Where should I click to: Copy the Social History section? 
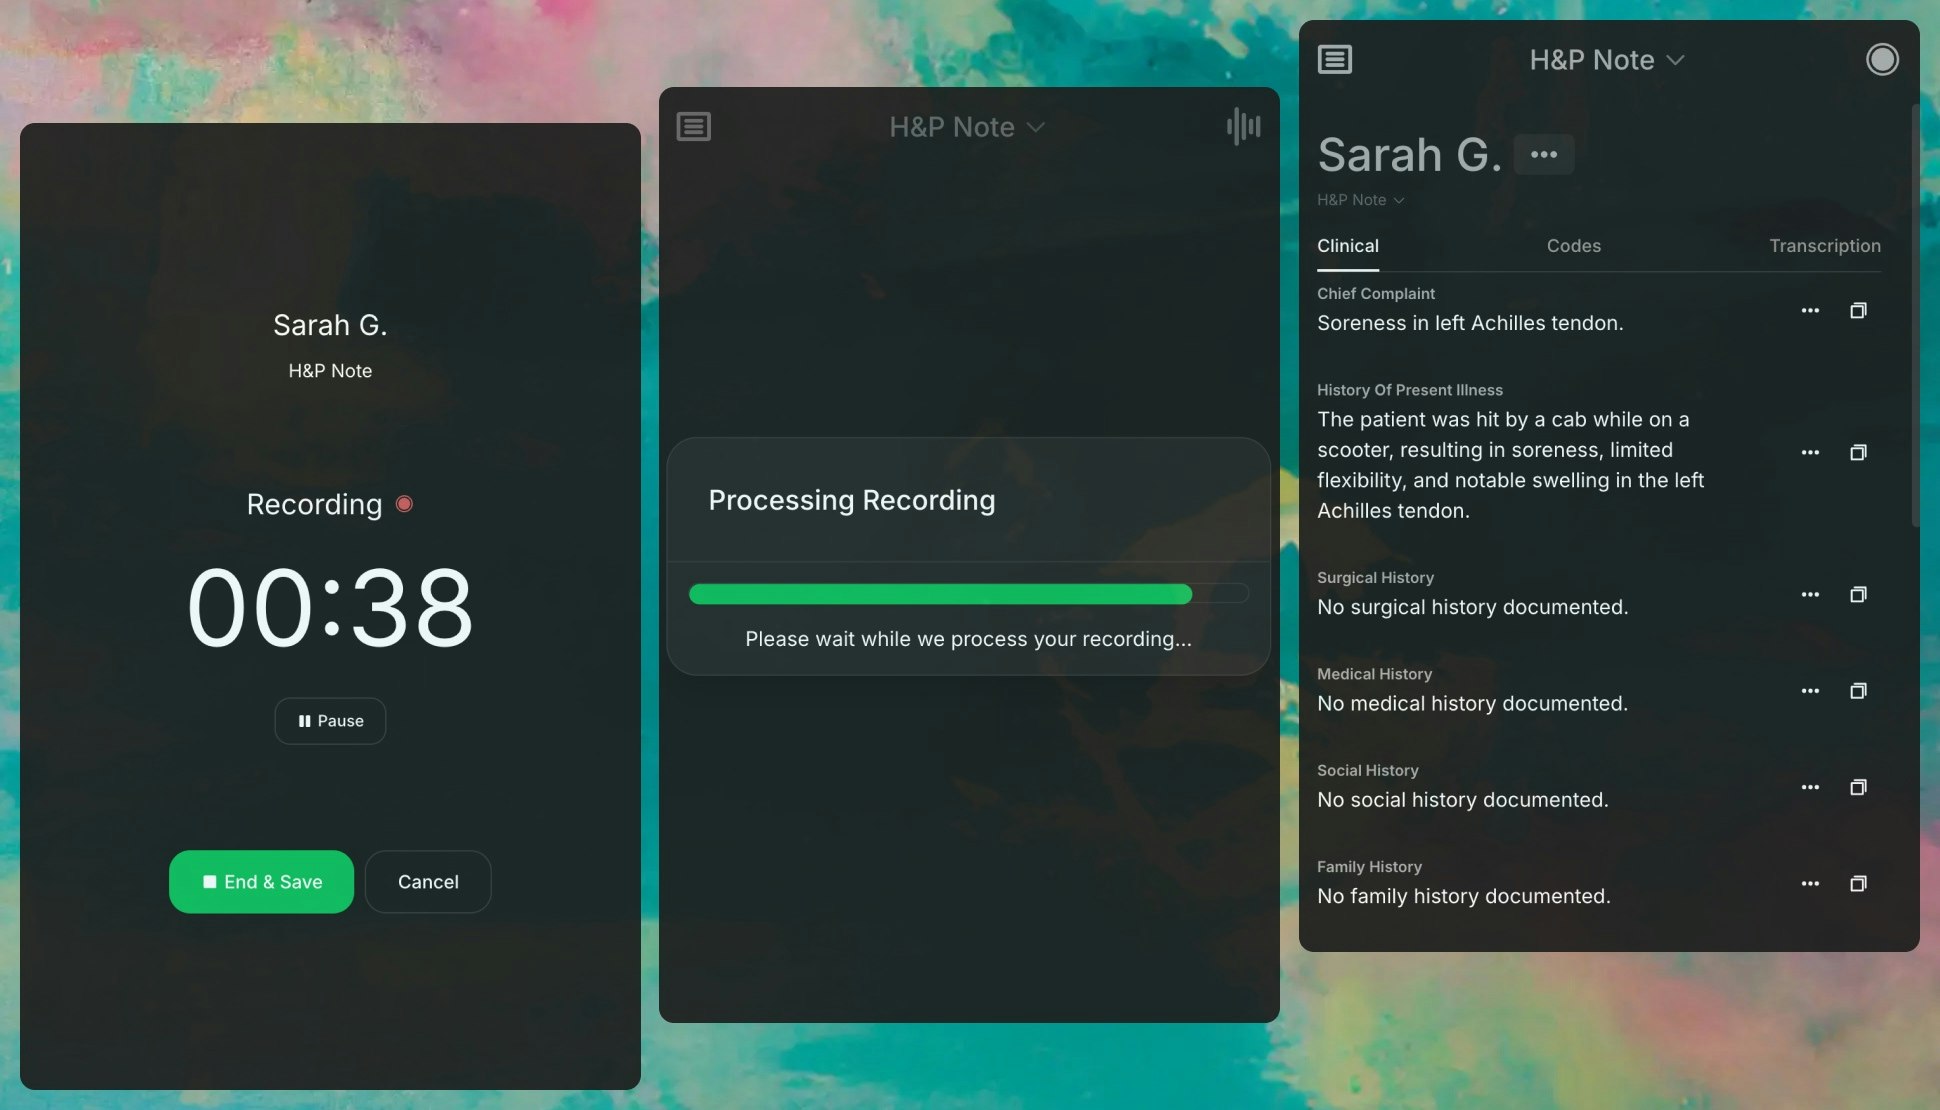(1858, 788)
